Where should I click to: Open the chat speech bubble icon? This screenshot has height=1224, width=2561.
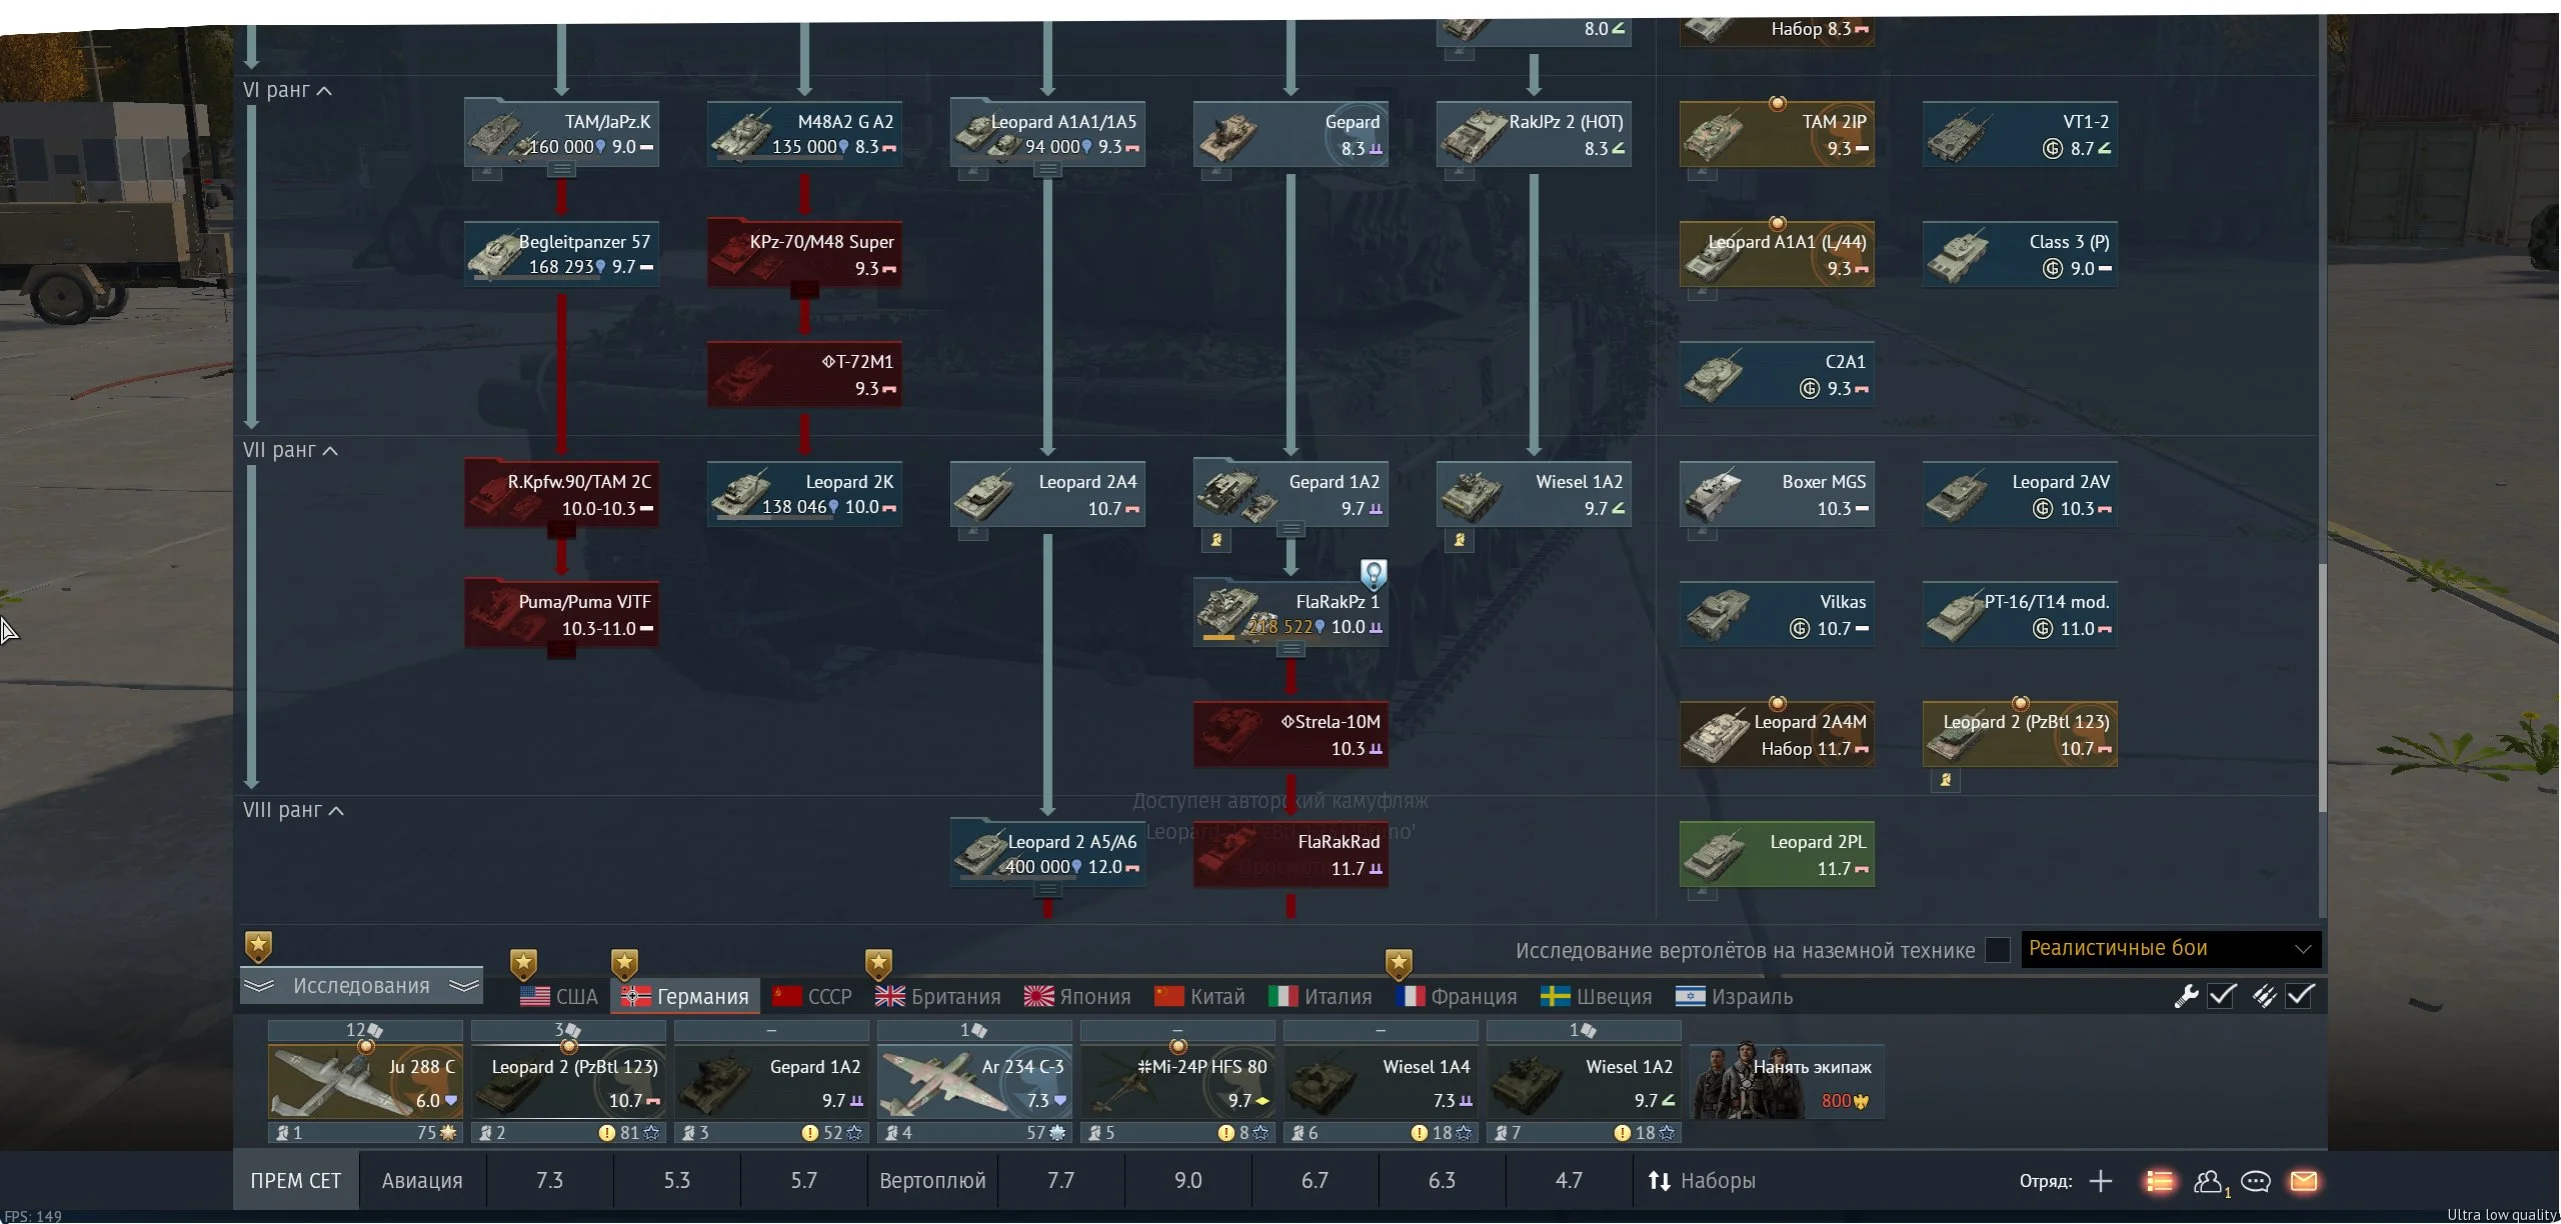(x=2256, y=1182)
